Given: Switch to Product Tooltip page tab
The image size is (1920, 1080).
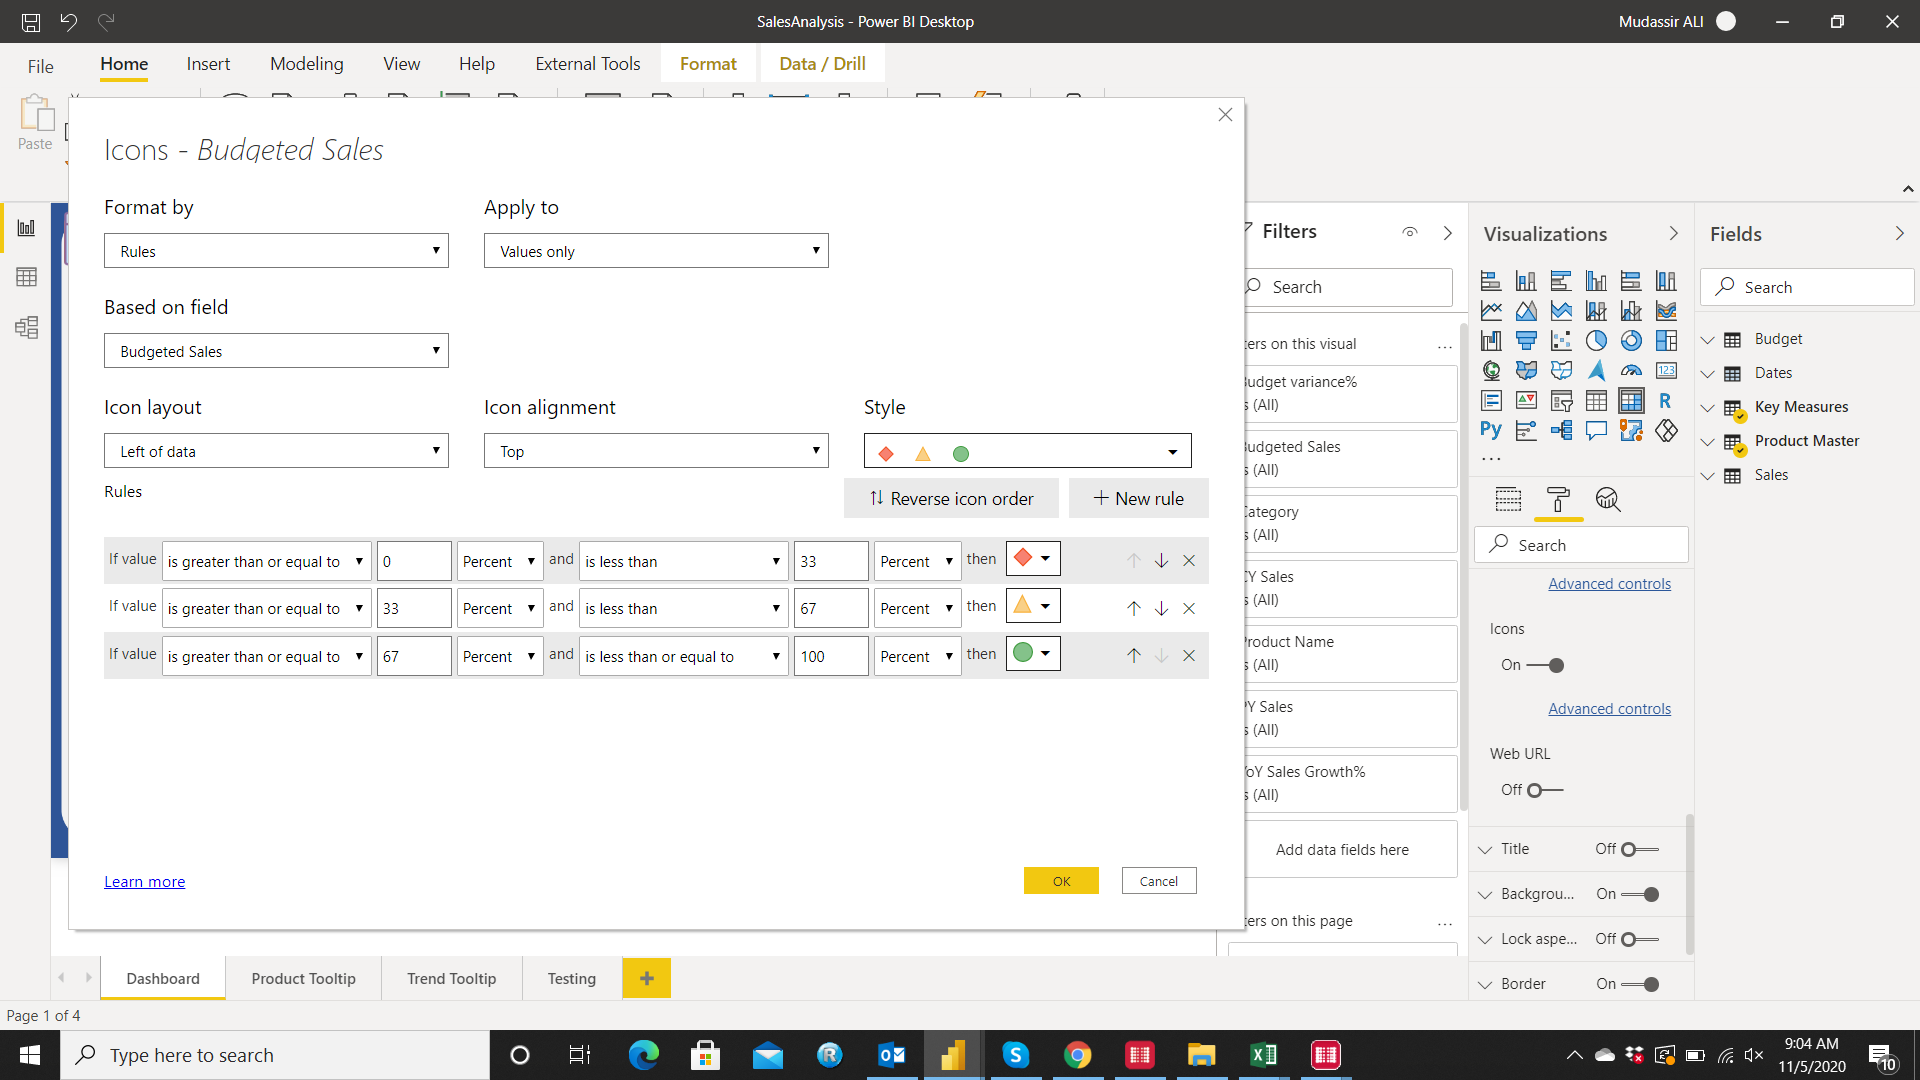Looking at the screenshot, I should coord(303,978).
